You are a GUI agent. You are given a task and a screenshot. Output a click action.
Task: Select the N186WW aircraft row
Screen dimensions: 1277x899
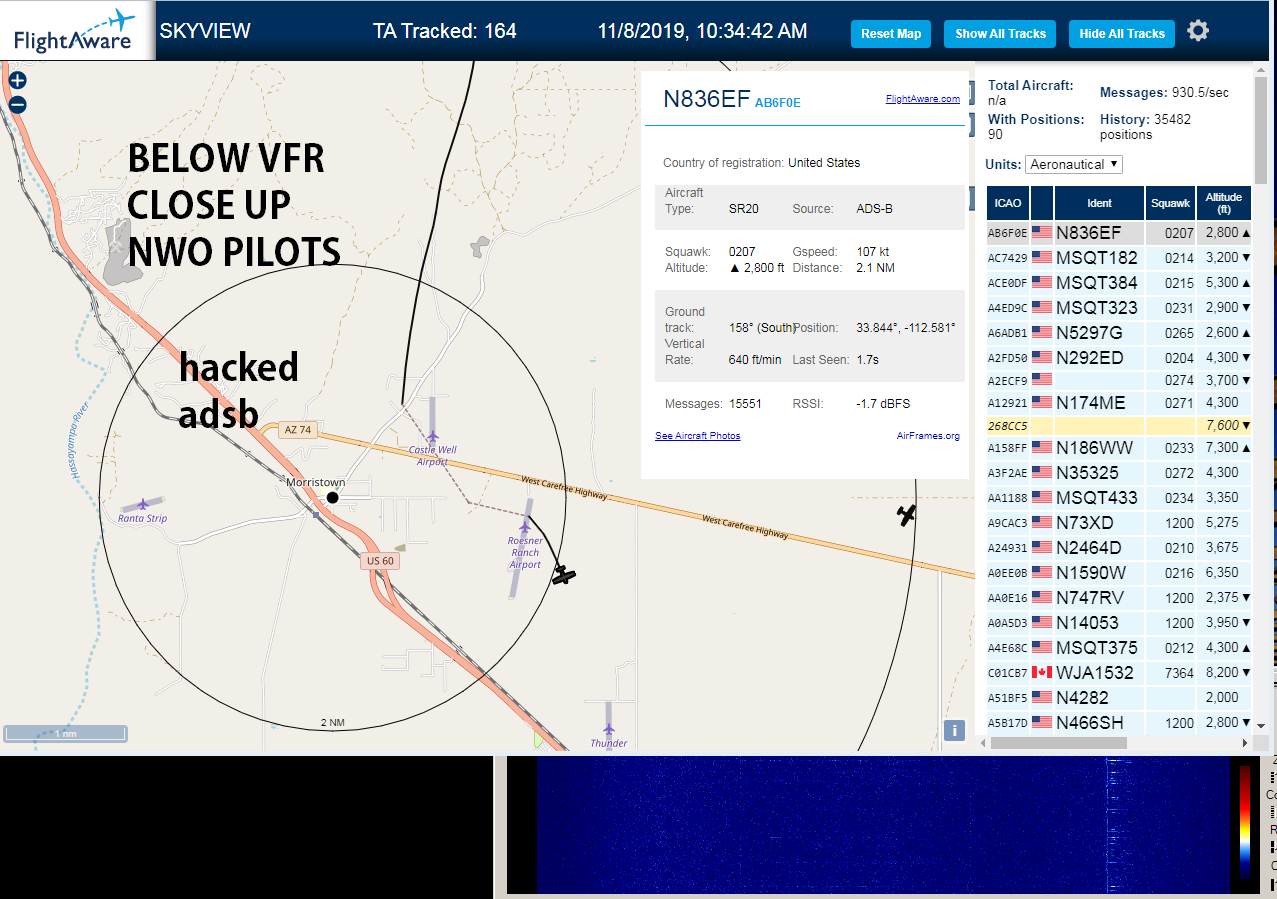1118,447
